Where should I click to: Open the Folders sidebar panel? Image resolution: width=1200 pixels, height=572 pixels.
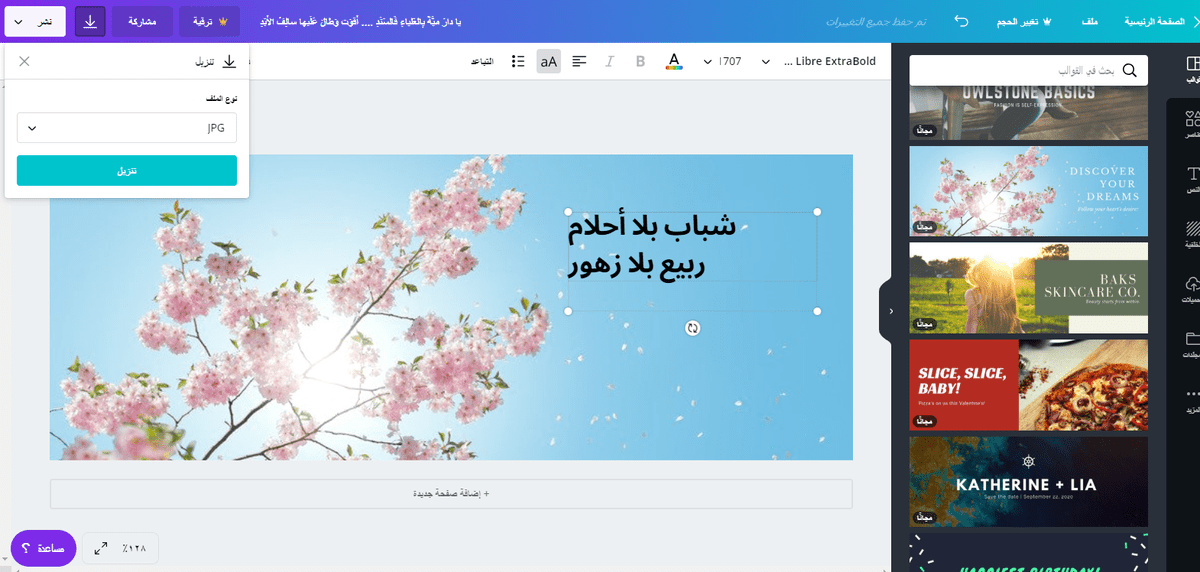1191,345
